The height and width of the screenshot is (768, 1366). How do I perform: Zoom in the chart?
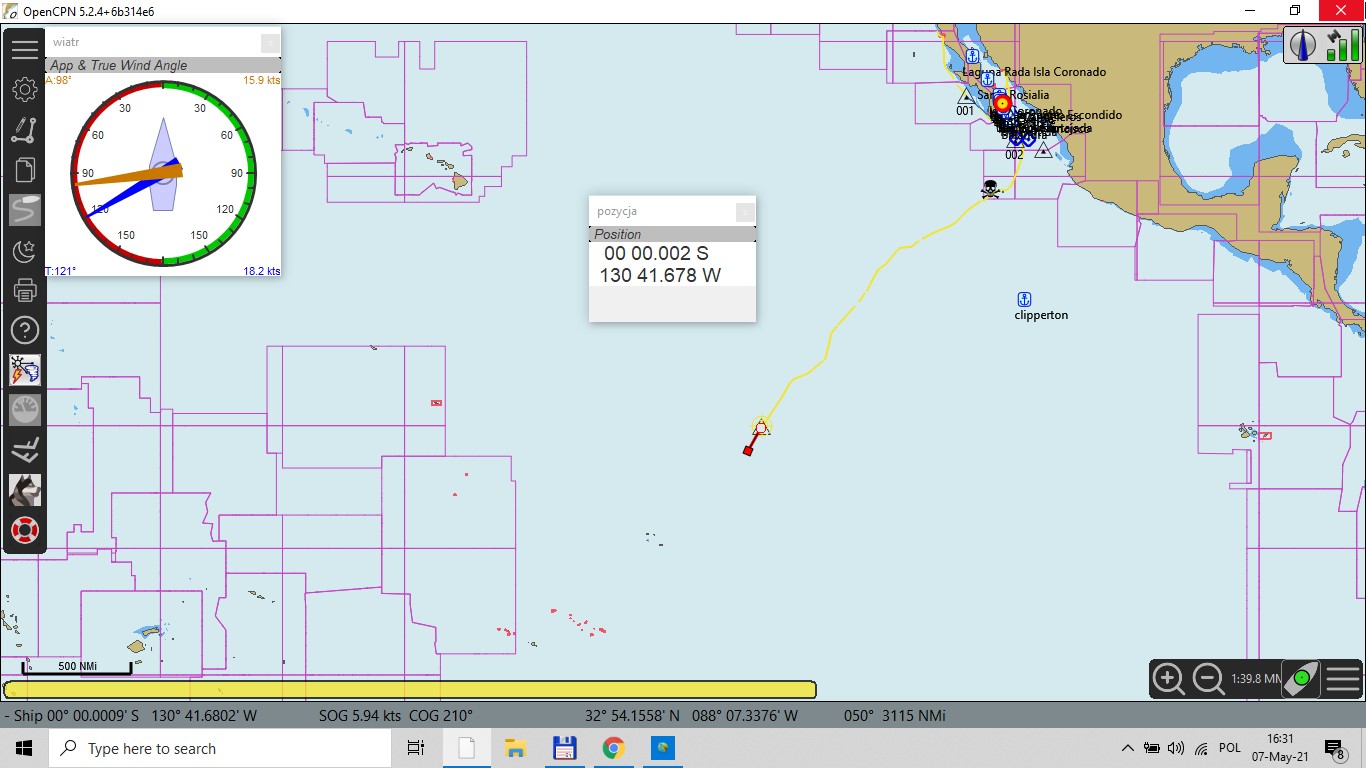1169,679
